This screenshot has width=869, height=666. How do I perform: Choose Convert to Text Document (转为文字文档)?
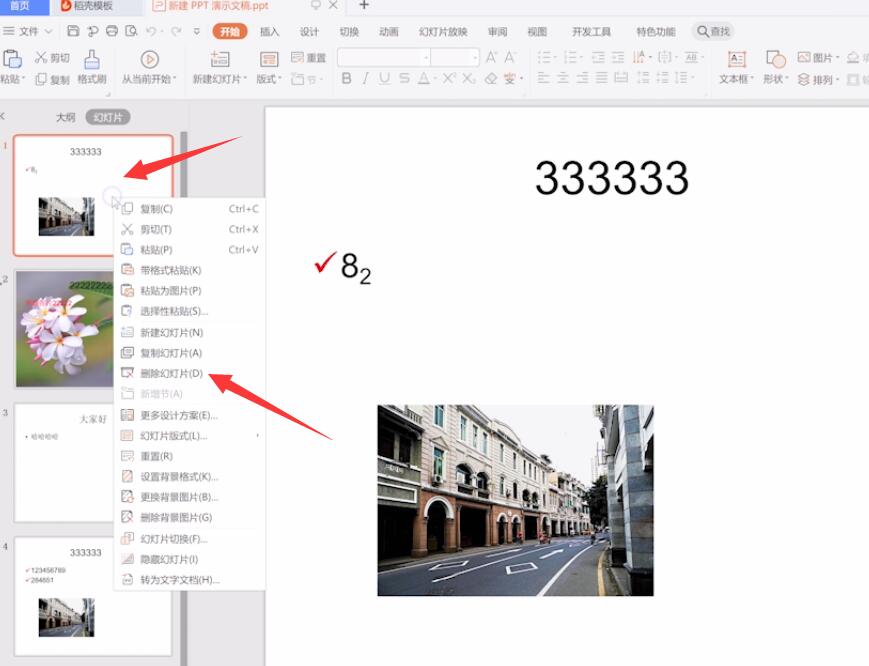[190, 580]
